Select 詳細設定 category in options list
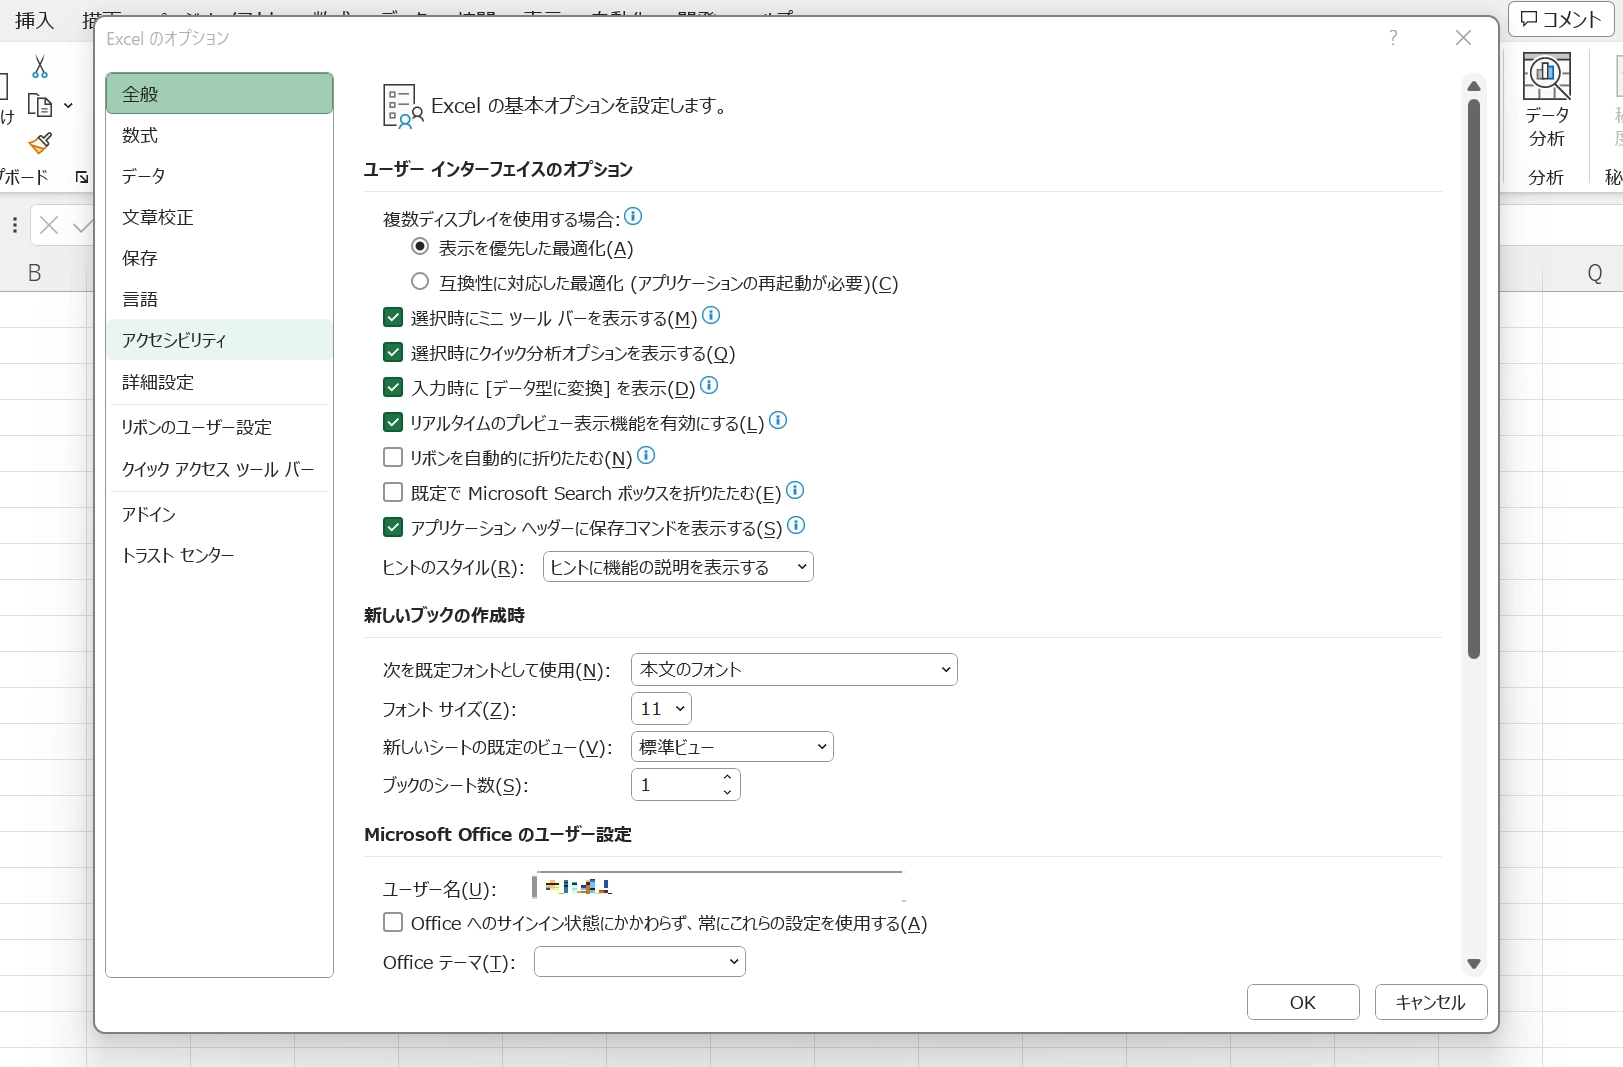The height and width of the screenshot is (1067, 1623). click(x=219, y=382)
